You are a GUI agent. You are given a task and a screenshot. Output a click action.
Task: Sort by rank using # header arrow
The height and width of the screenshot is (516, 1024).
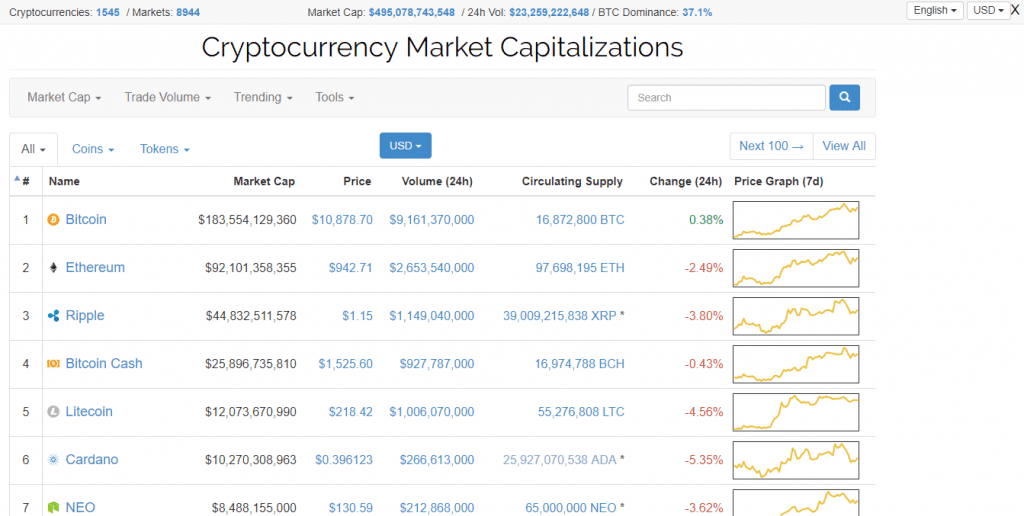point(22,181)
